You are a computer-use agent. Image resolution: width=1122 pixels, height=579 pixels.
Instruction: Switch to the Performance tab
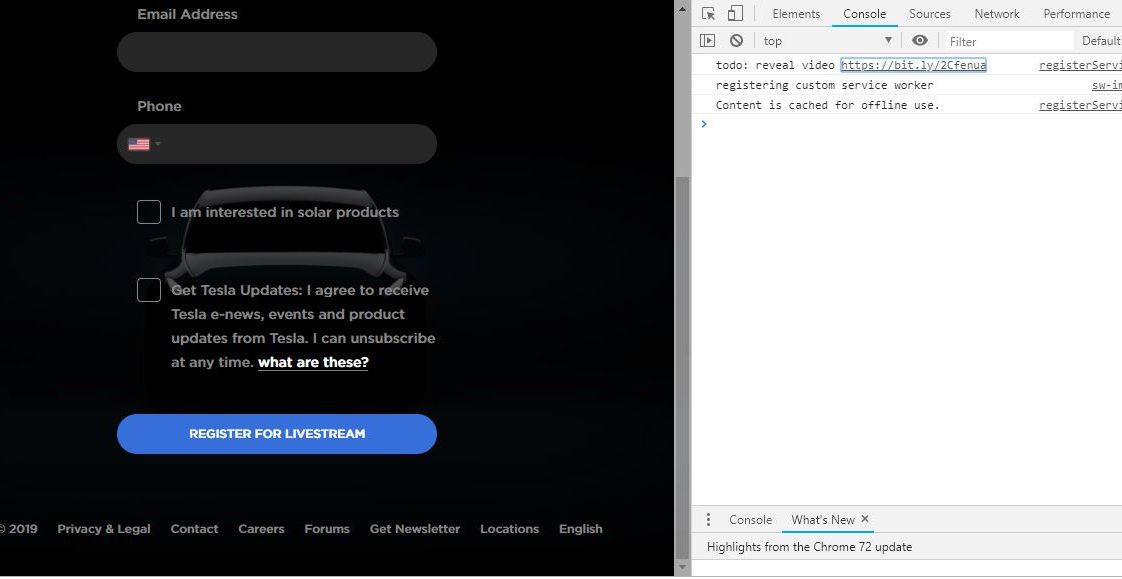click(x=1076, y=14)
